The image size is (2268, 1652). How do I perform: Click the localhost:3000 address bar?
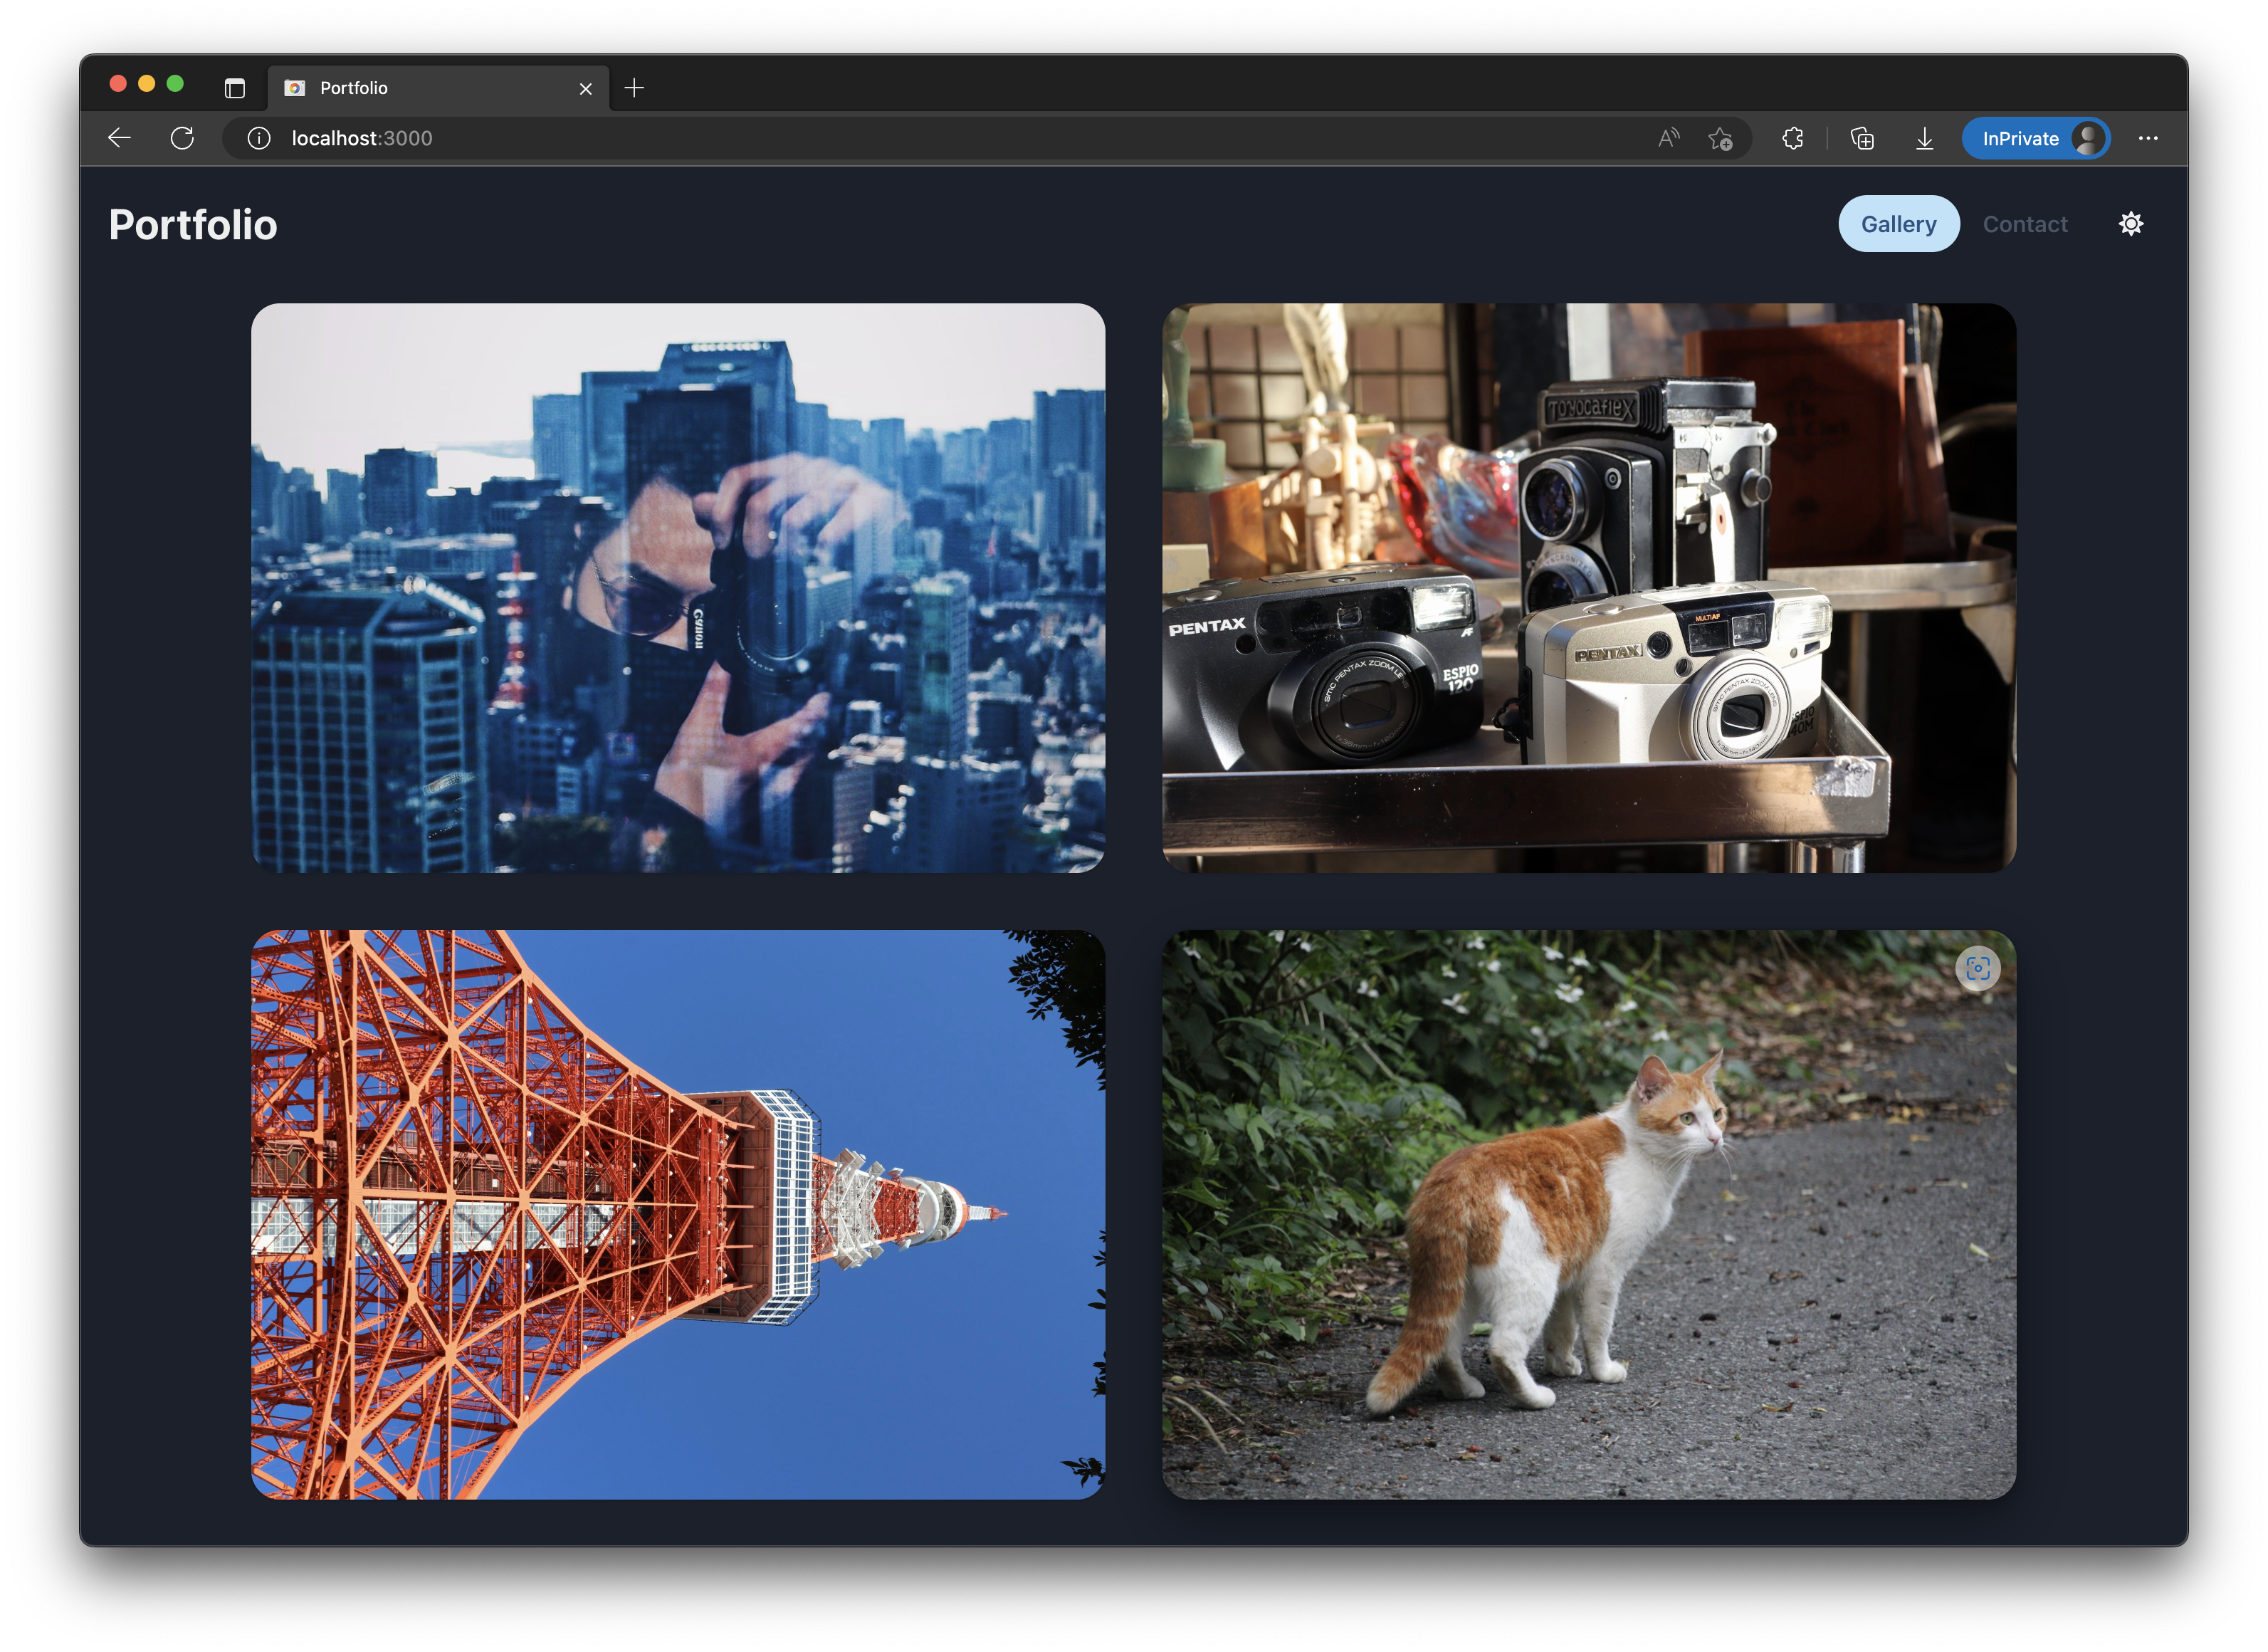coord(900,138)
